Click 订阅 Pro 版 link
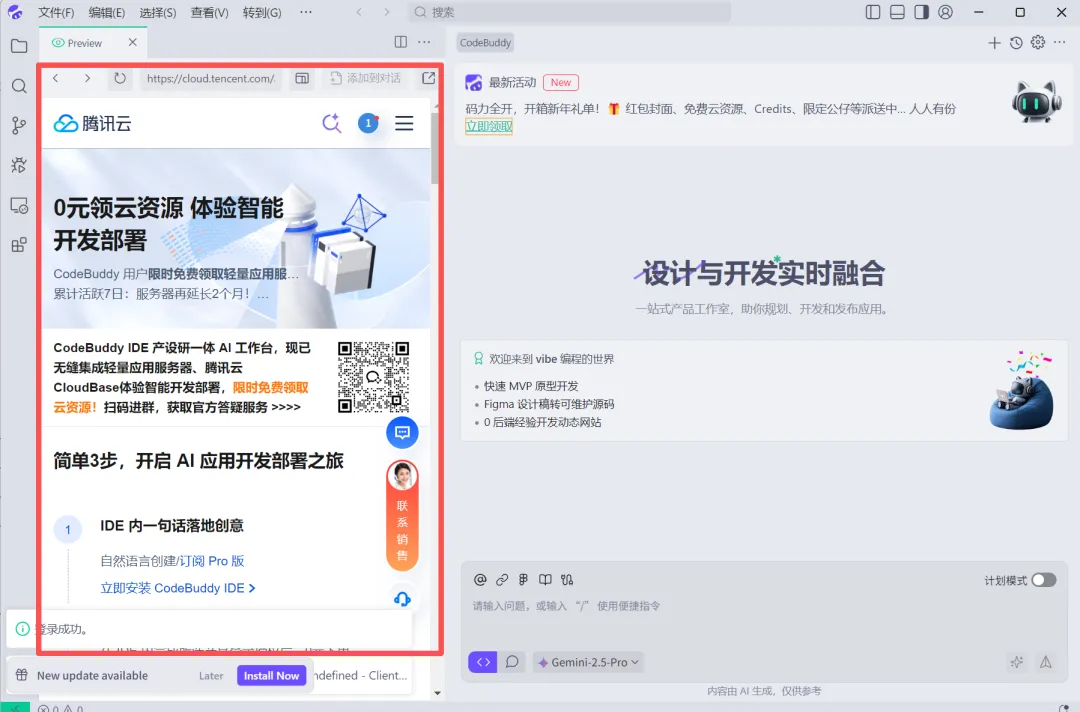 tap(212, 561)
